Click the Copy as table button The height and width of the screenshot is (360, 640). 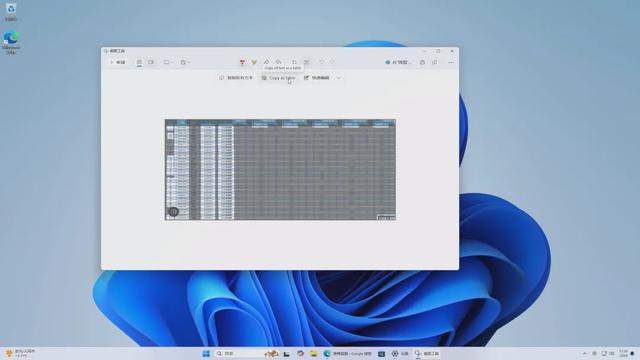click(x=278, y=78)
